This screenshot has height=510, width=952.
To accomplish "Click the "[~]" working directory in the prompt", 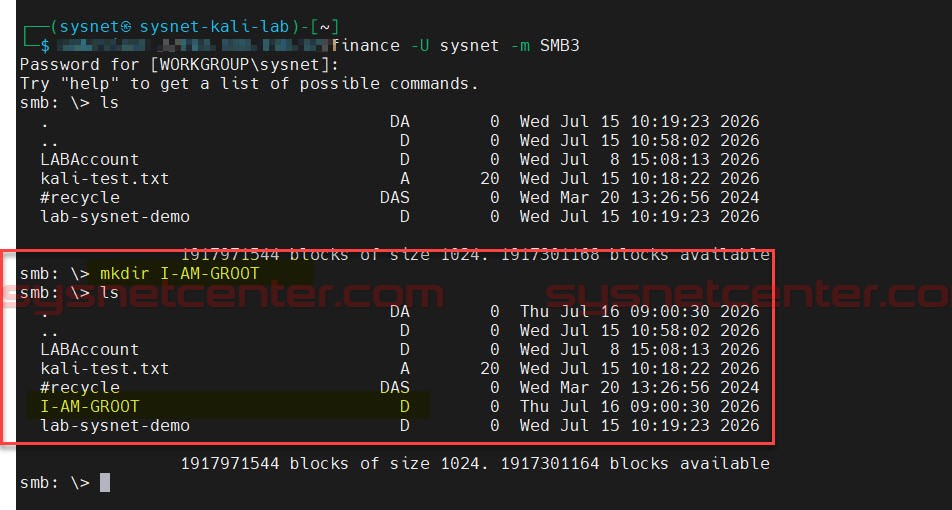I will [x=327, y=27].
